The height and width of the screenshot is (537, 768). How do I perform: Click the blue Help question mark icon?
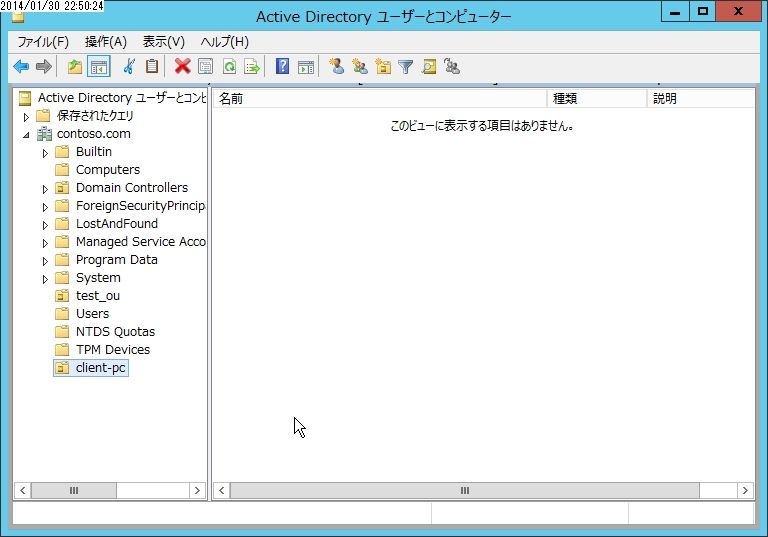tap(283, 66)
